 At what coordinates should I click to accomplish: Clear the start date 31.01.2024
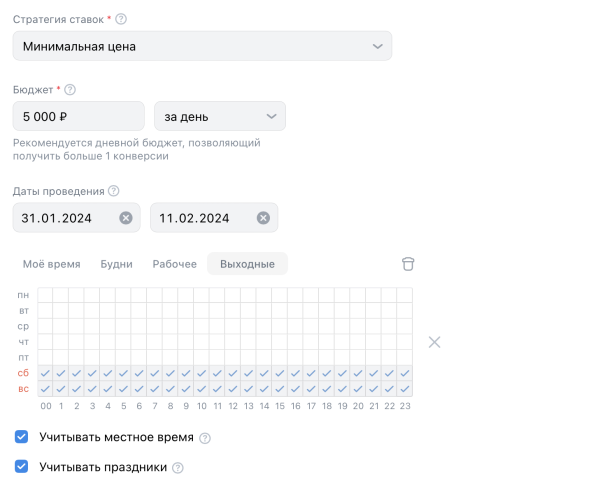[126, 218]
